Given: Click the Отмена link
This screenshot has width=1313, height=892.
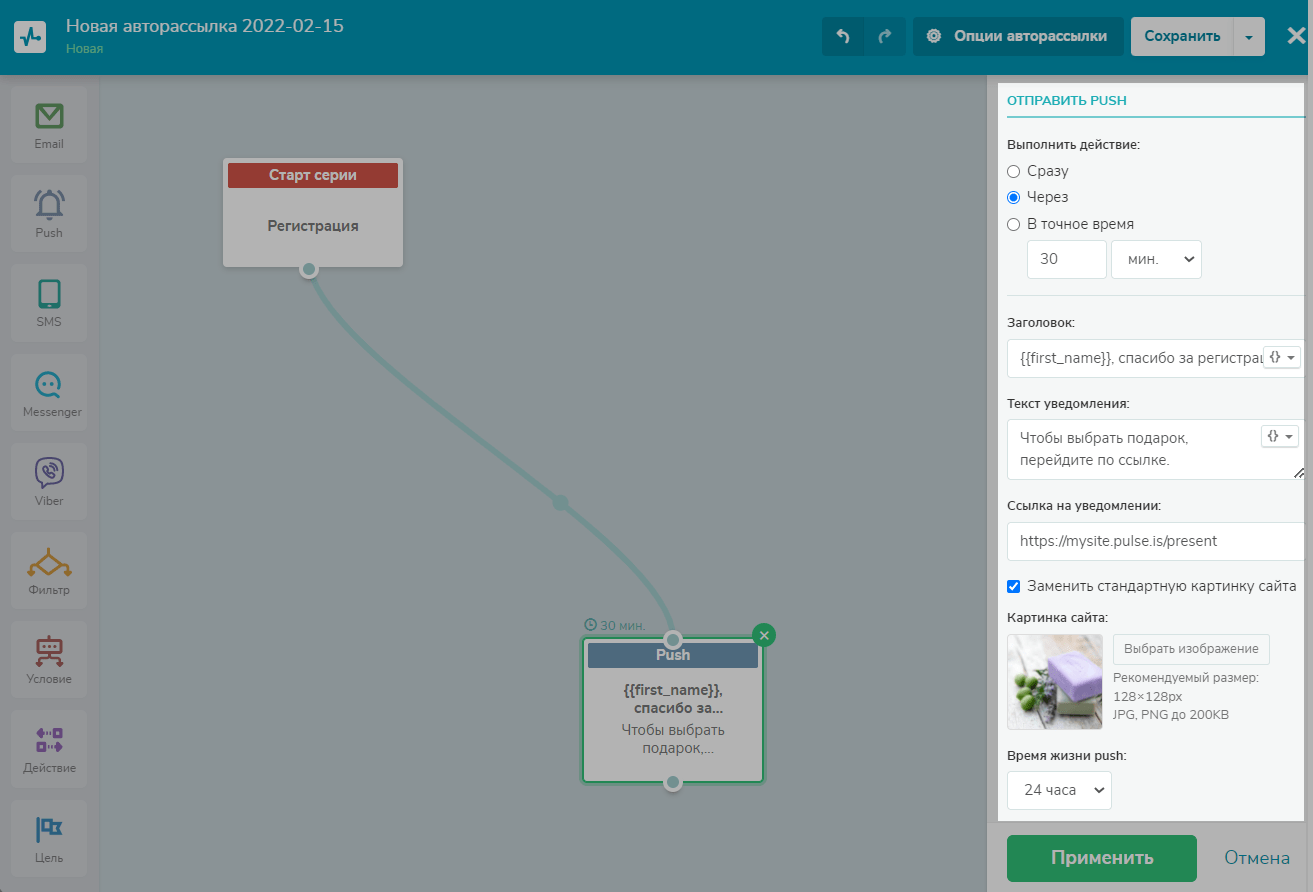Looking at the screenshot, I should click(x=1257, y=858).
